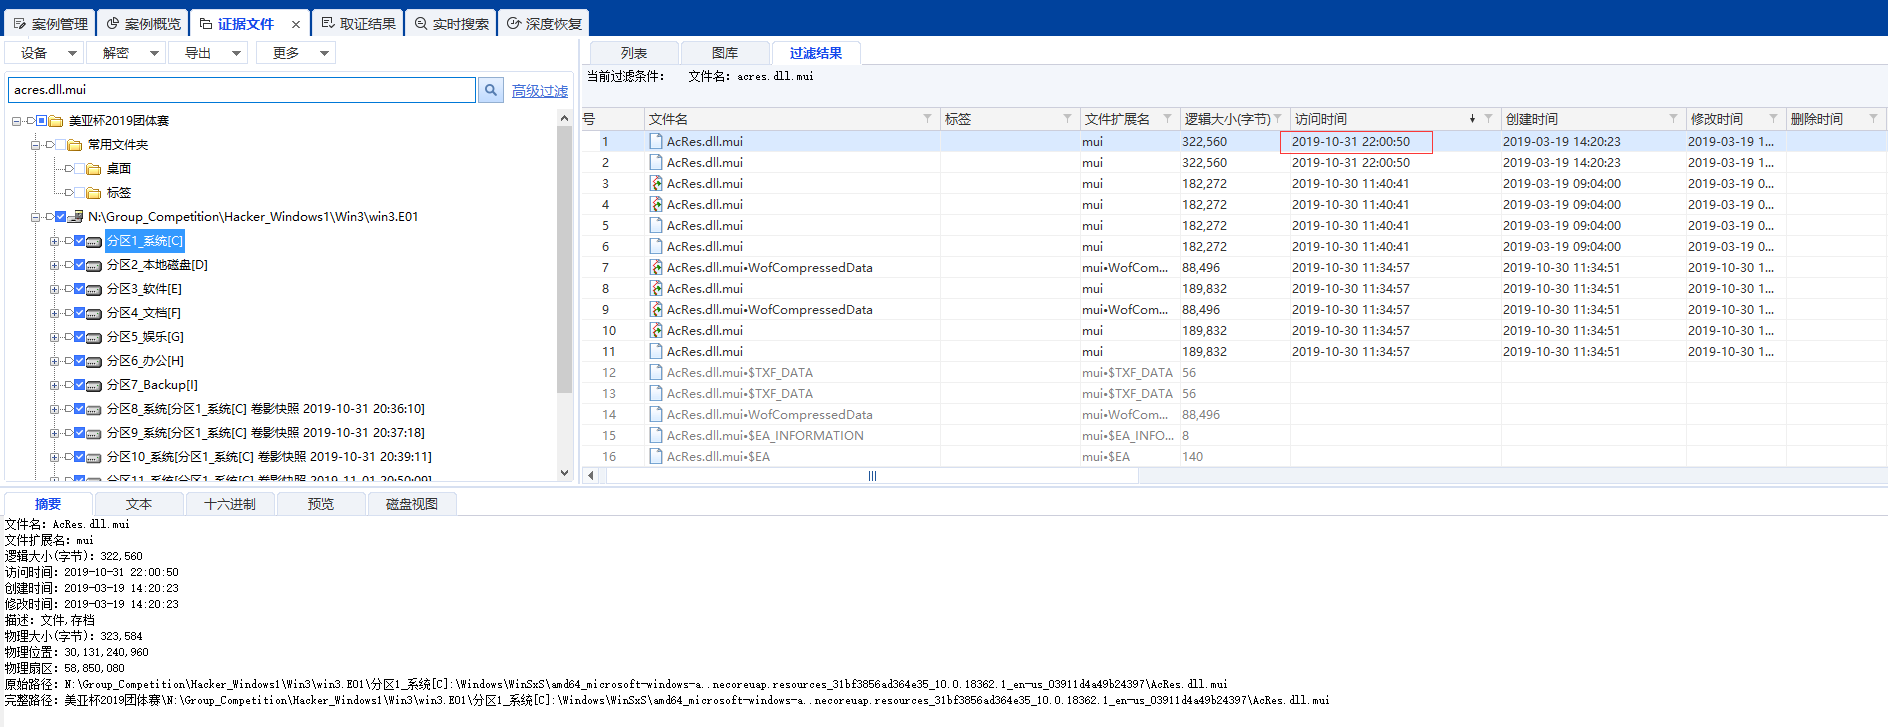Close the 证据文件 tab with its X

click(296, 24)
